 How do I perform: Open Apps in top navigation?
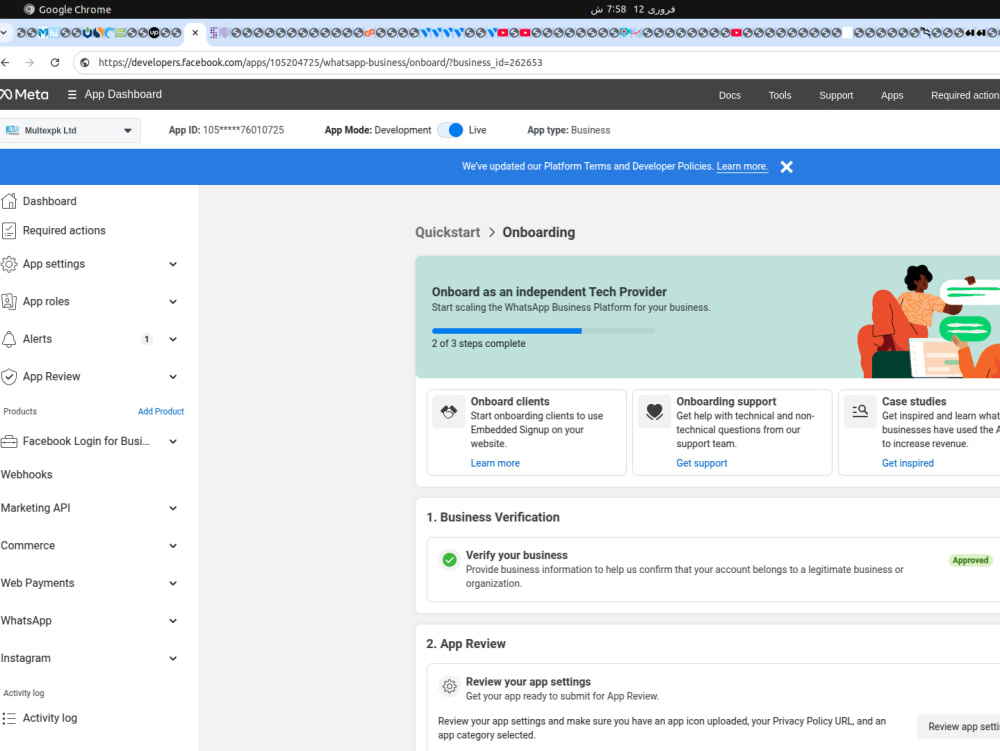tap(892, 95)
